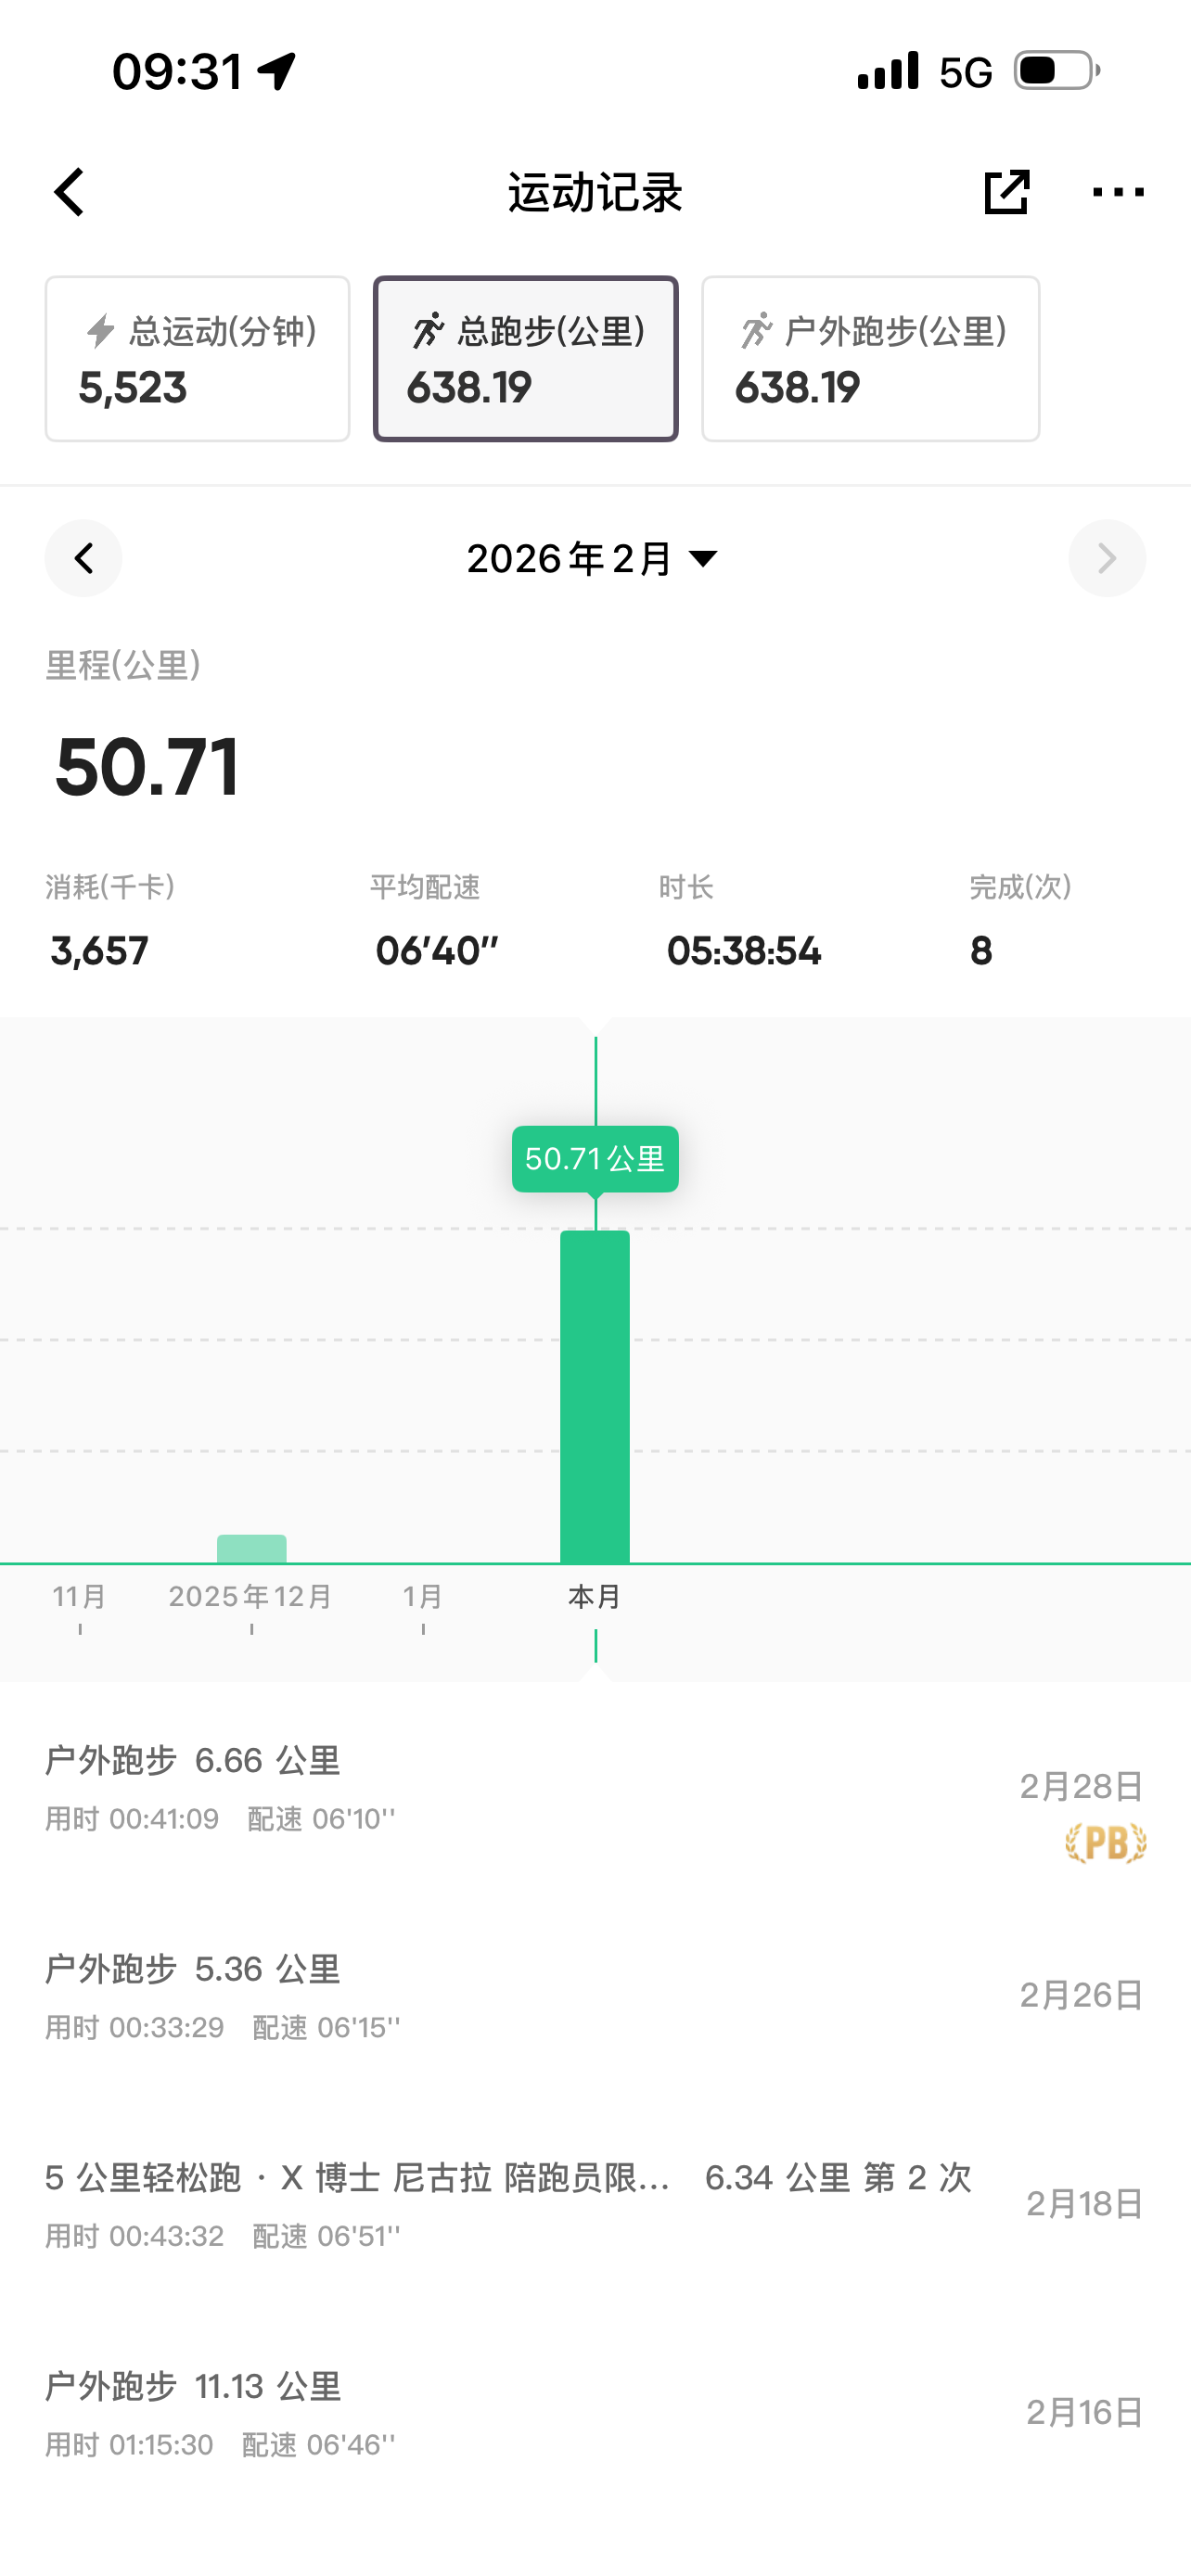Go to previous month with left chevron

pyautogui.click(x=84, y=558)
